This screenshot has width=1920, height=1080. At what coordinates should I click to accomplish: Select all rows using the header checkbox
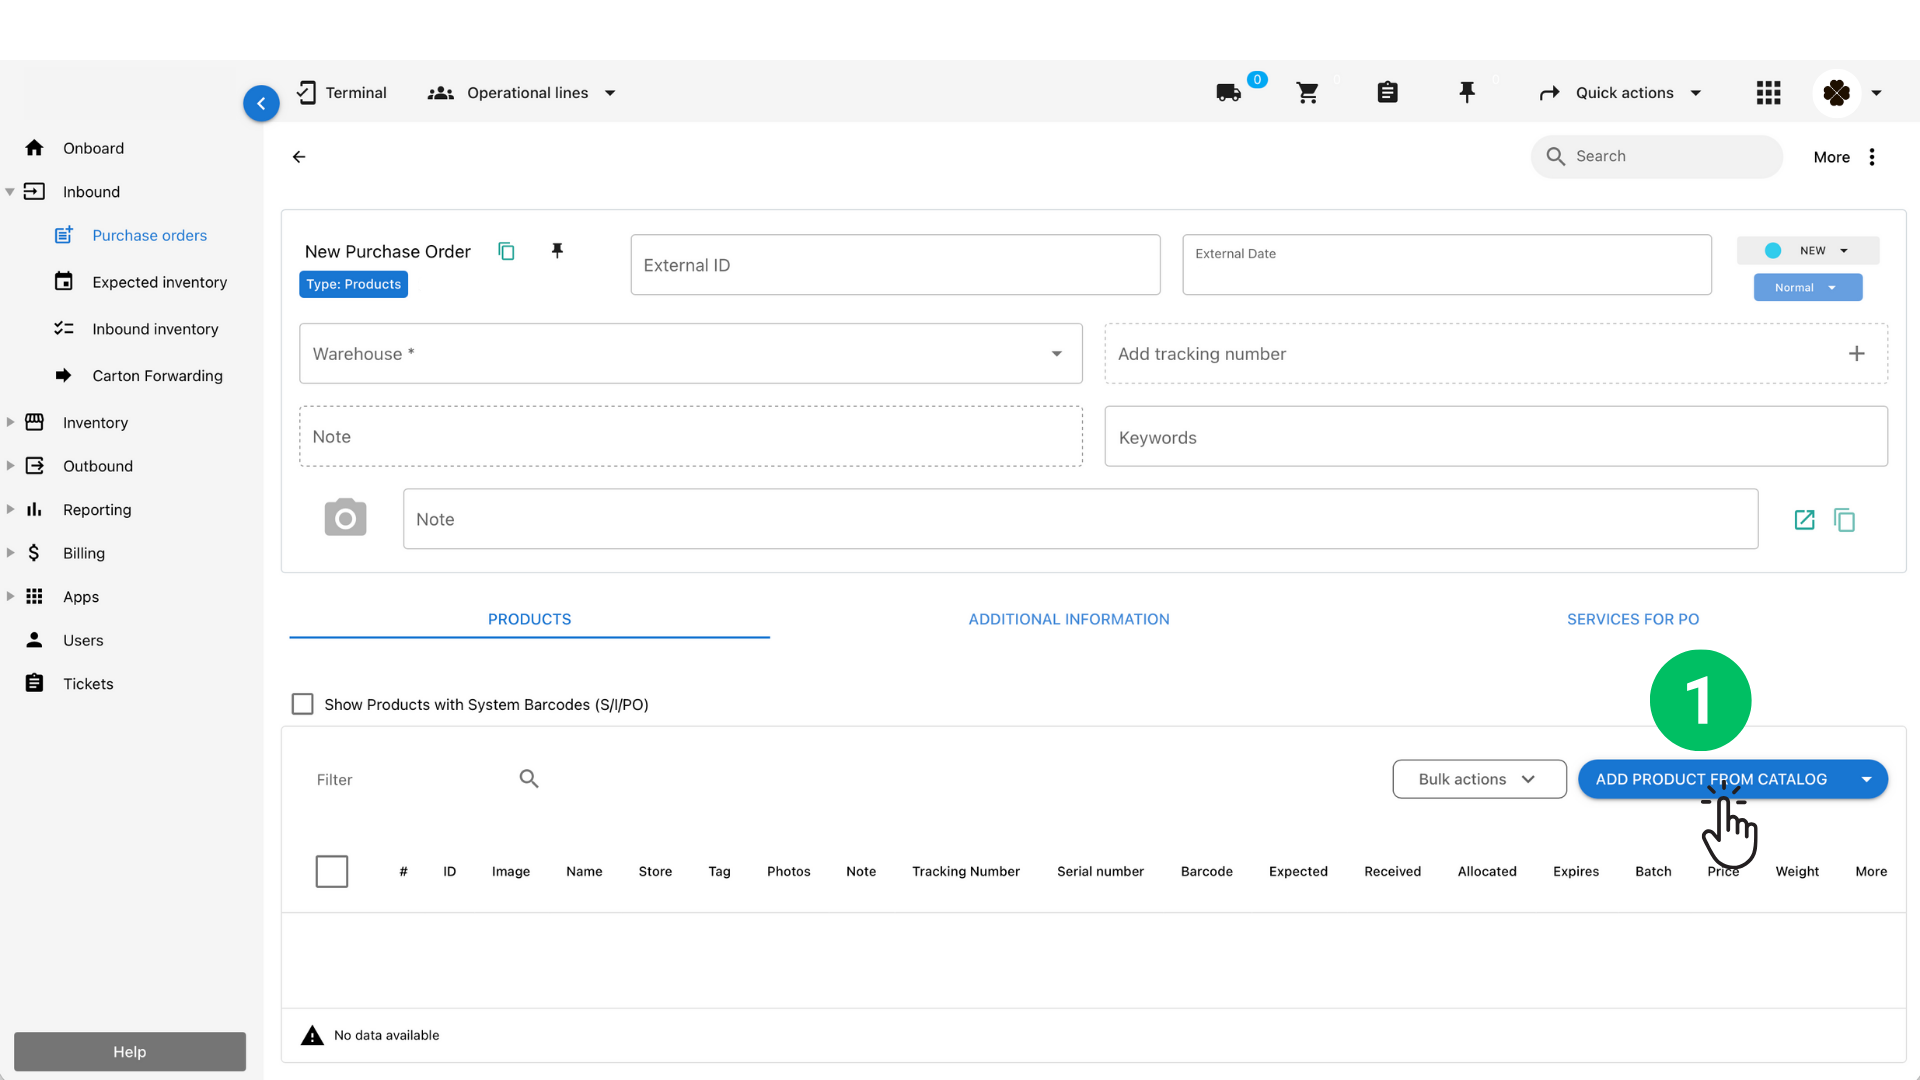(331, 871)
